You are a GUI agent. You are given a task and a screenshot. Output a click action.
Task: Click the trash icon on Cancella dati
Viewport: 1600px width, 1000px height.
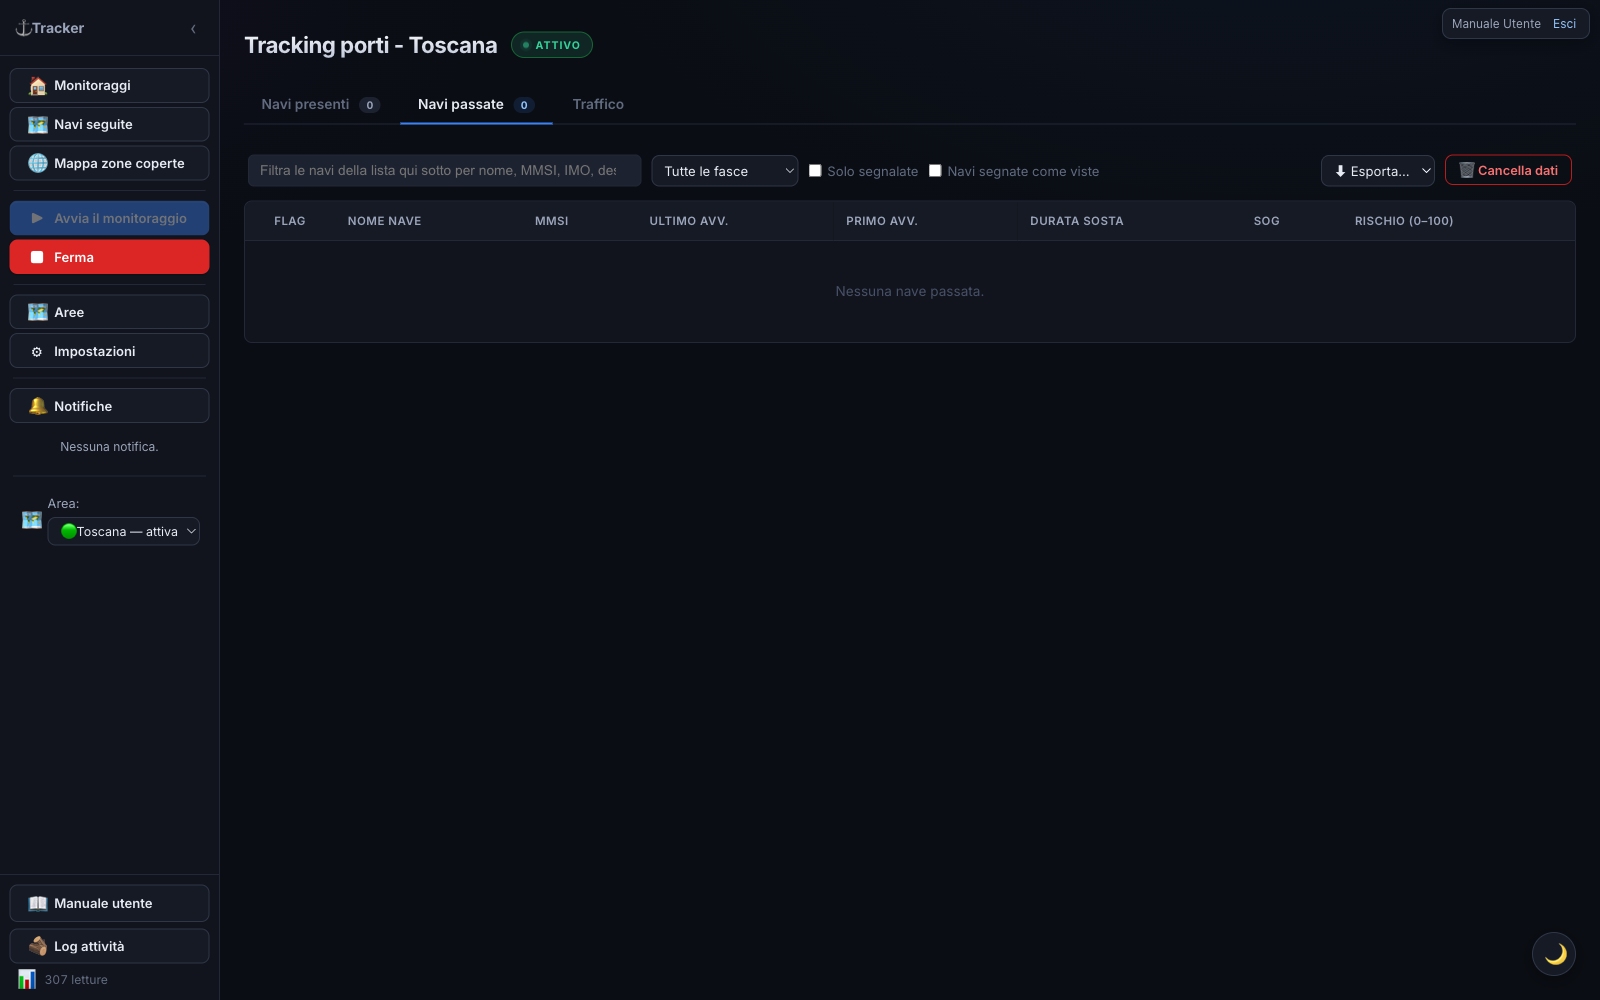click(x=1466, y=170)
